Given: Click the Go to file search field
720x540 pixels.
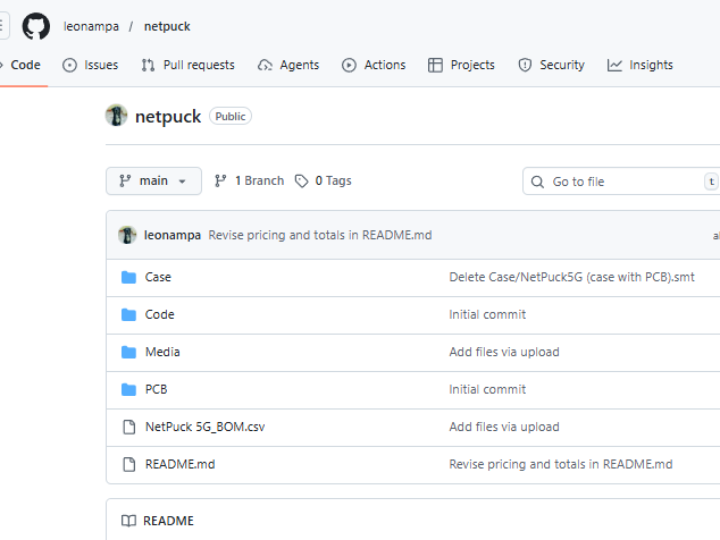Looking at the screenshot, I should (620, 181).
